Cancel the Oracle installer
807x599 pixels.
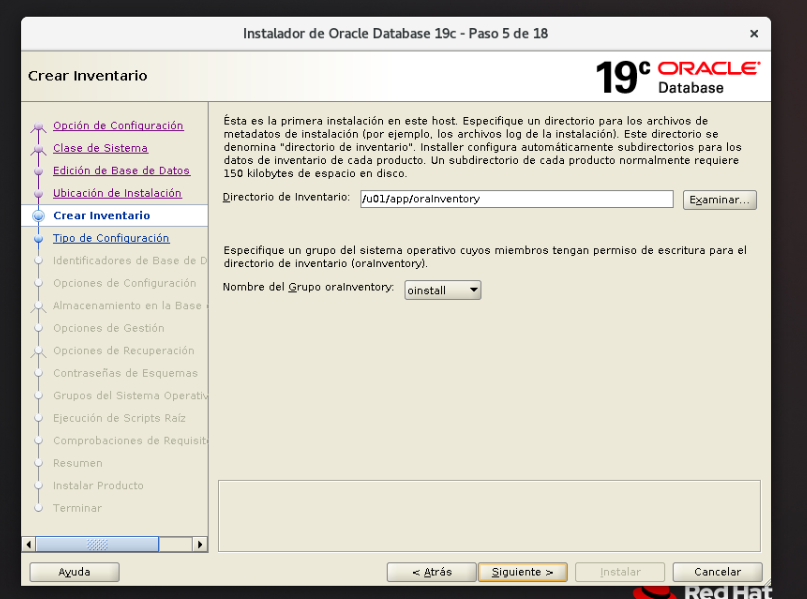click(716, 571)
